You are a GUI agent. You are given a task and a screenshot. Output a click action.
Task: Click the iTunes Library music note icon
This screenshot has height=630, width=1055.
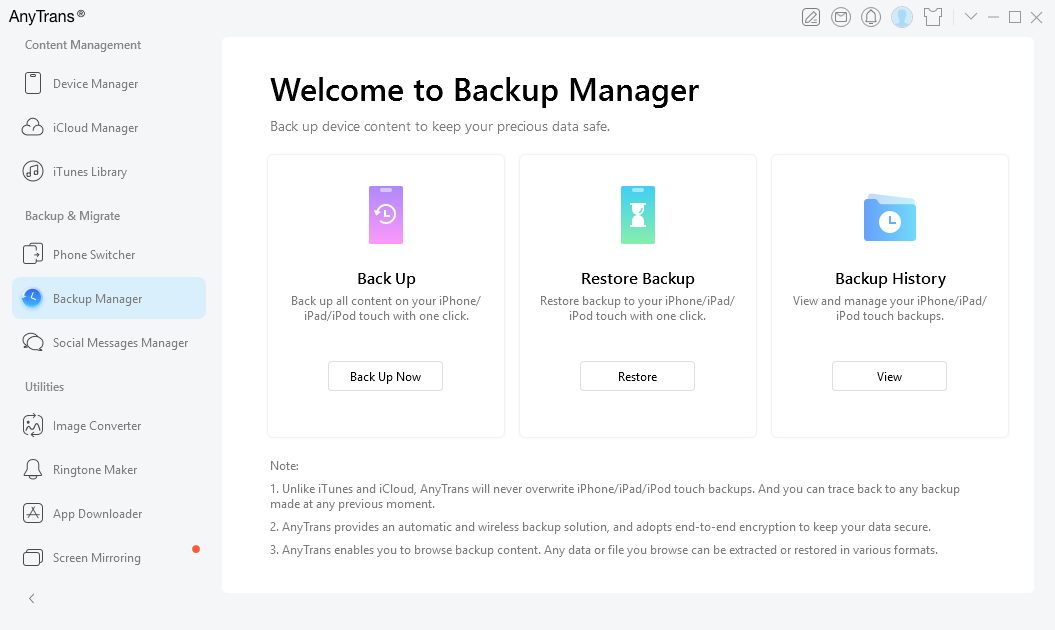click(x=33, y=172)
